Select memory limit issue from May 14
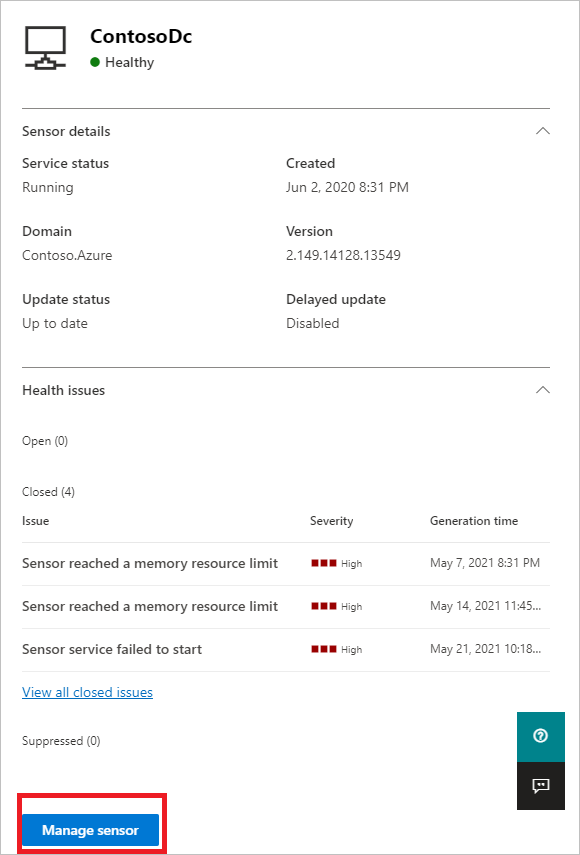This screenshot has height=855, width=580. click(286, 607)
